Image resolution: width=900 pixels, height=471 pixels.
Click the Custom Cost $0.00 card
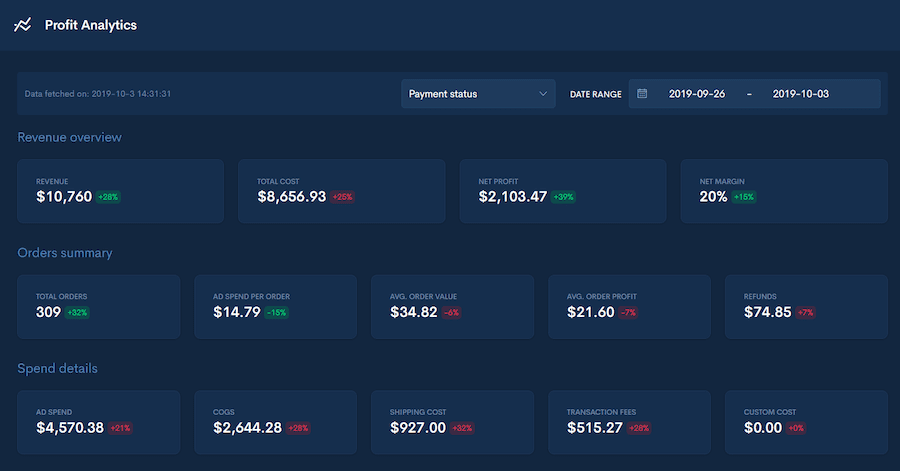click(805, 421)
